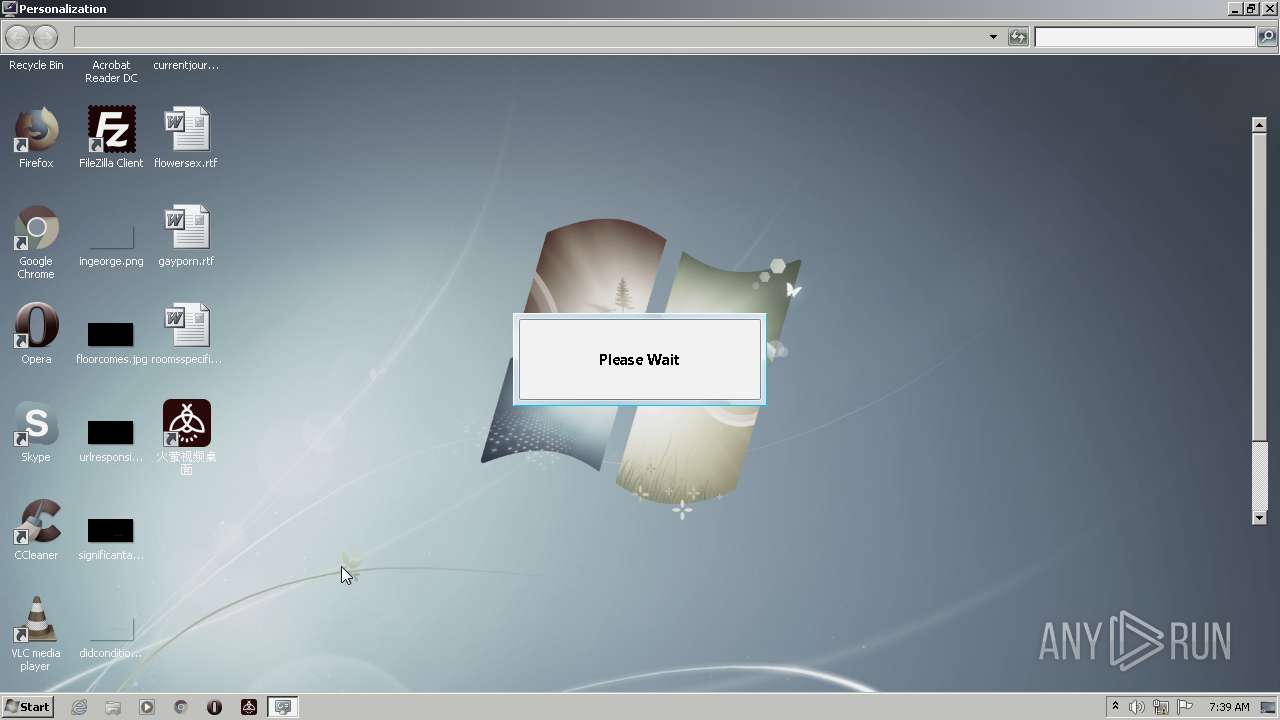This screenshot has height=720, width=1280.
Task: Click the Forward navigation button
Action: 45,37
